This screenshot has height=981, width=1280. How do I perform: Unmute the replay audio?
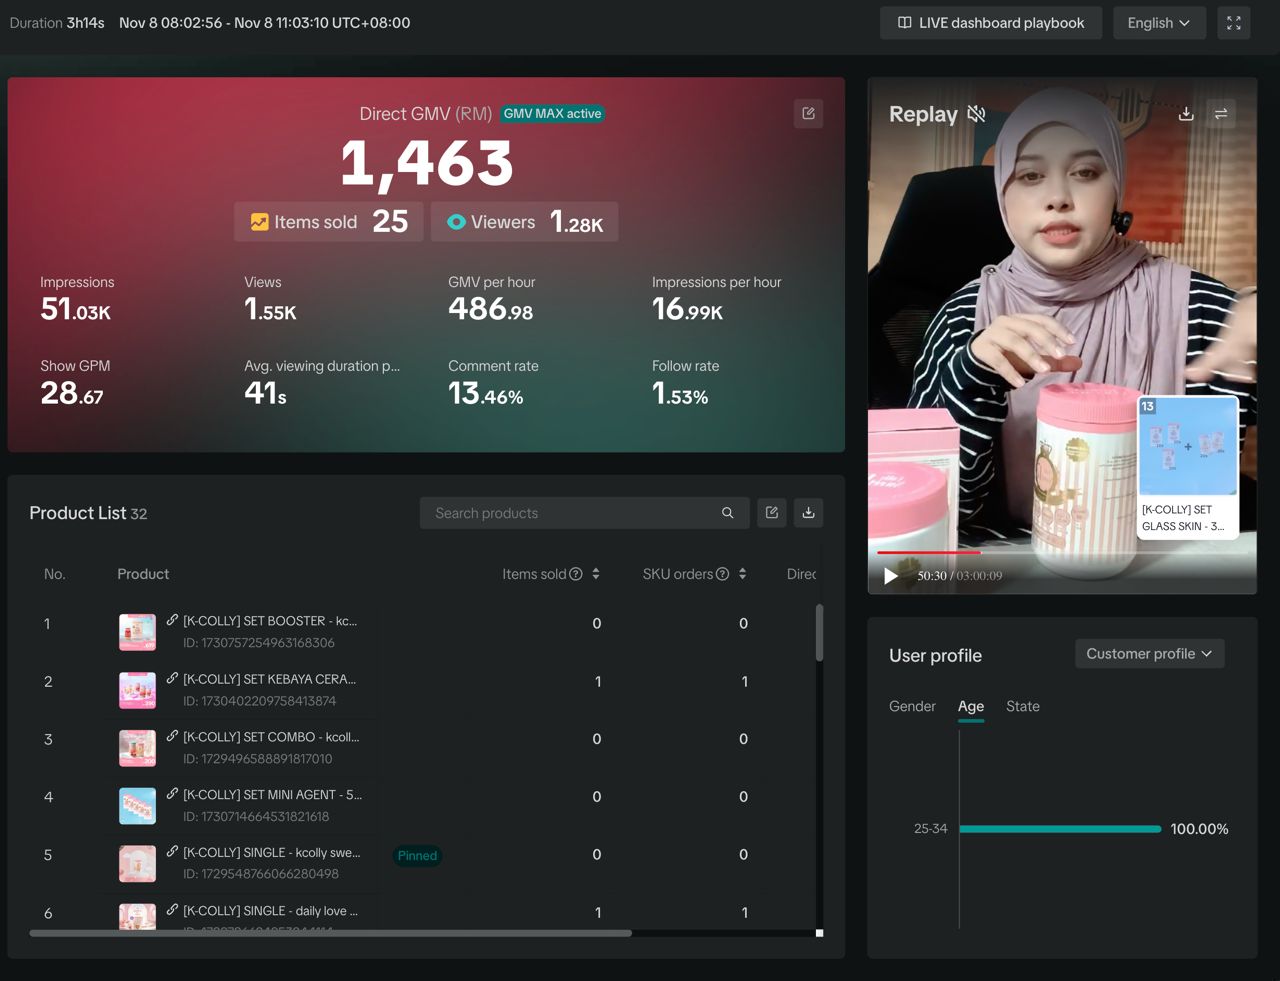coord(977,114)
